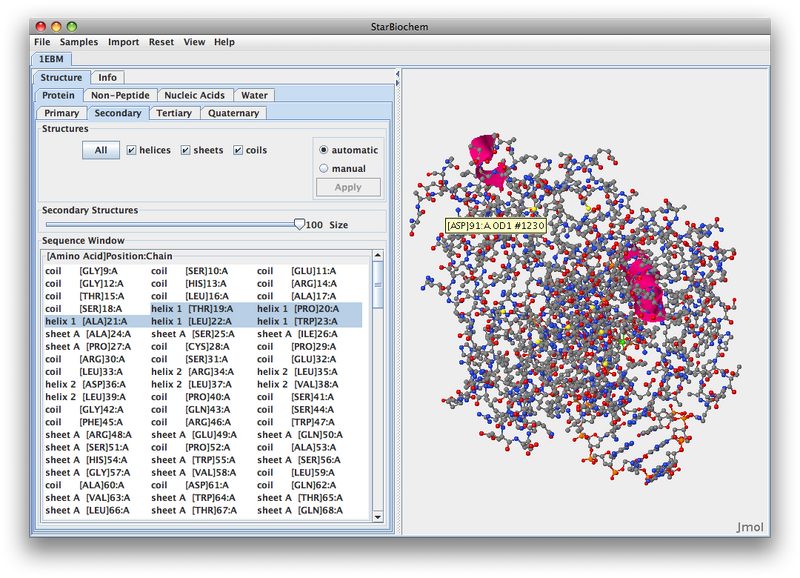The image size is (800, 578).
Task: Click the Apply button
Action: (348, 187)
